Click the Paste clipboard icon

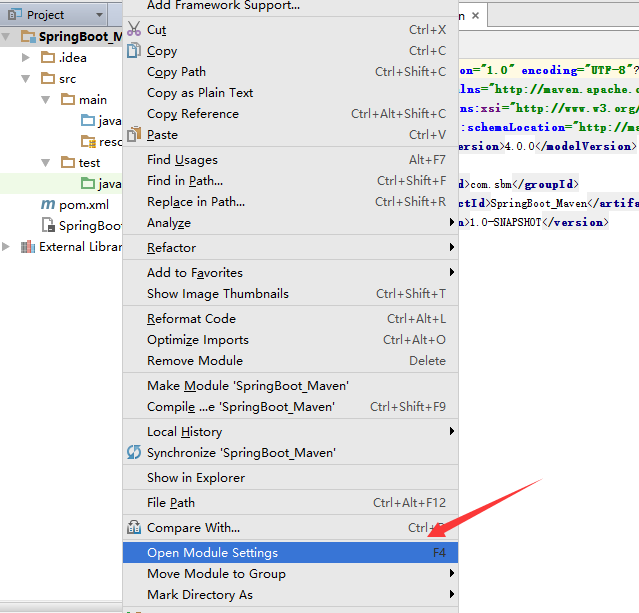click(134, 135)
